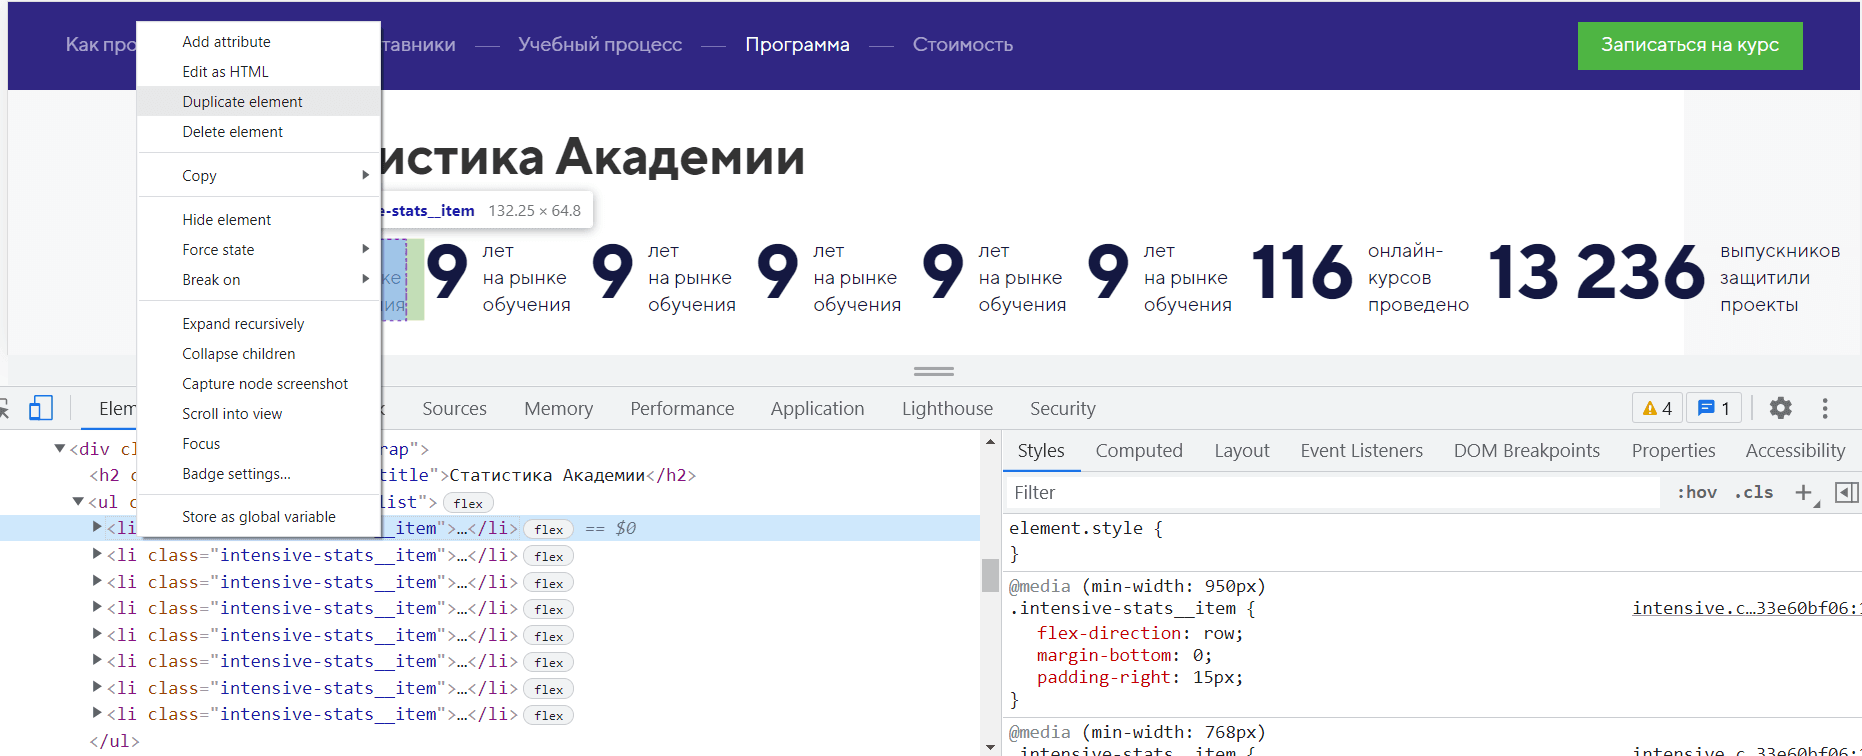Open Badge settings… entry
The height and width of the screenshot is (756, 1862).
259,473
